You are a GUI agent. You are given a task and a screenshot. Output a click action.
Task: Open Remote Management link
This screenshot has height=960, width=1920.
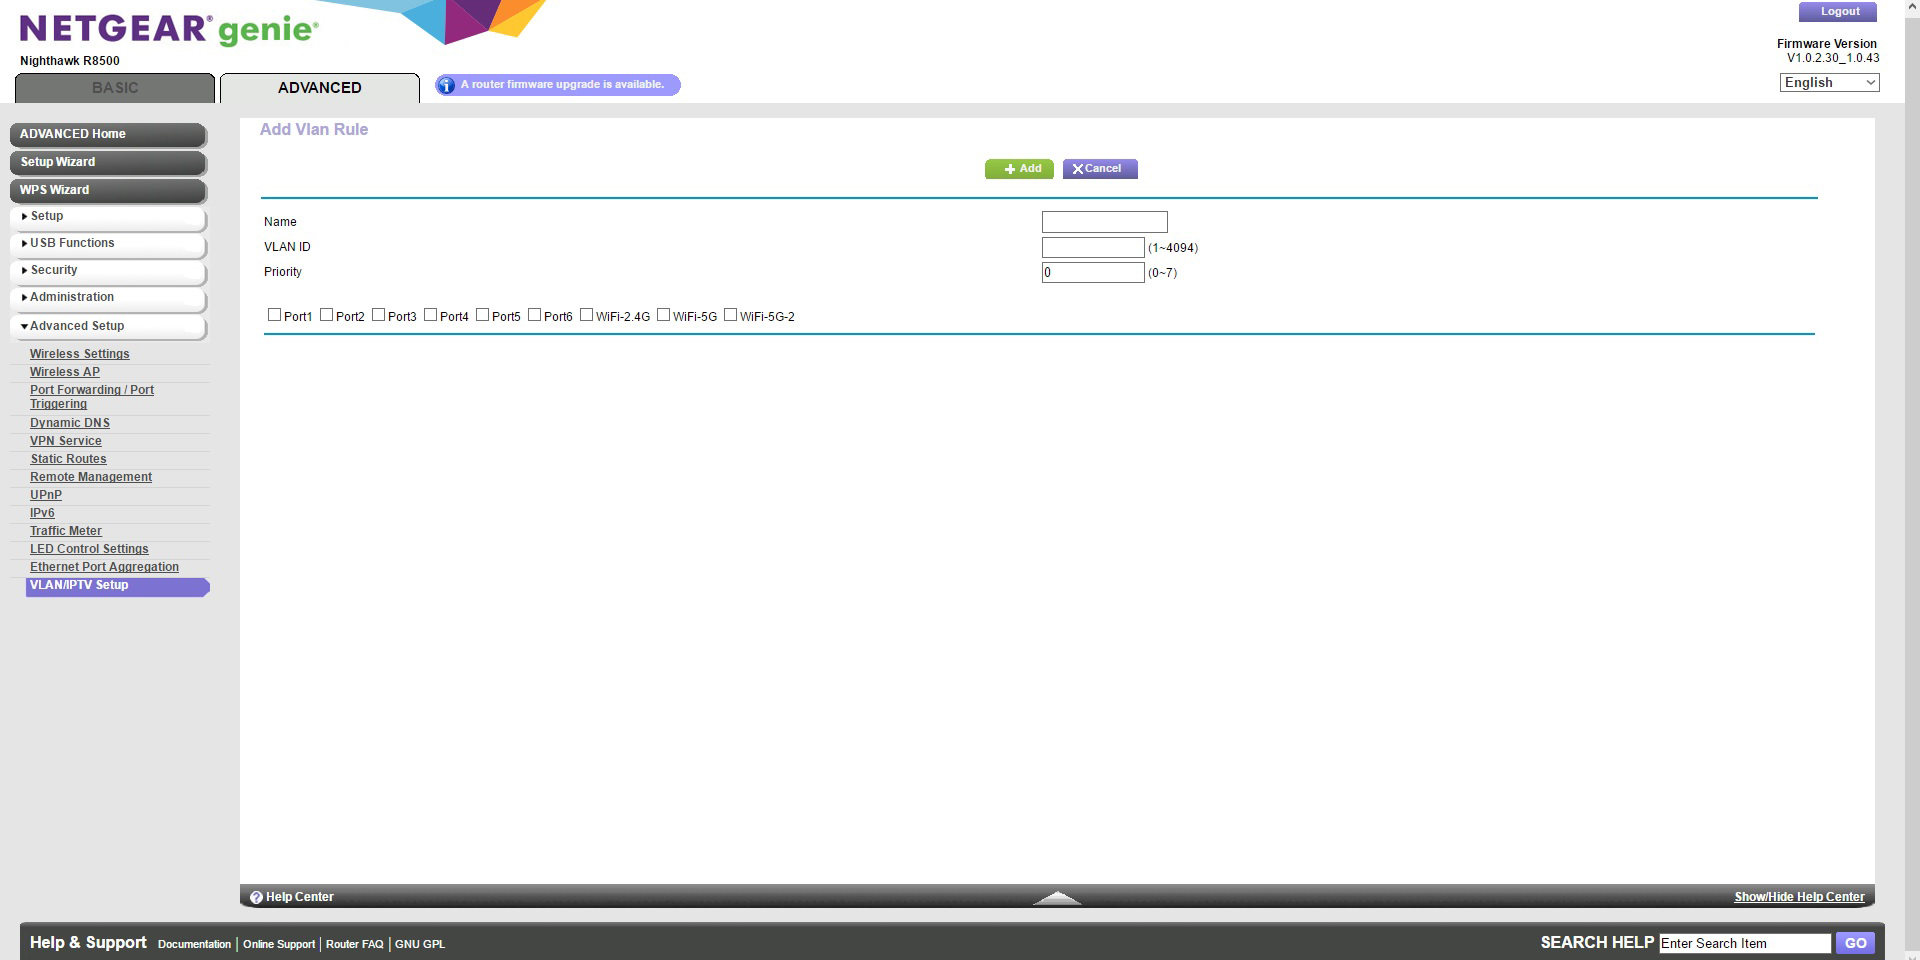pos(91,477)
